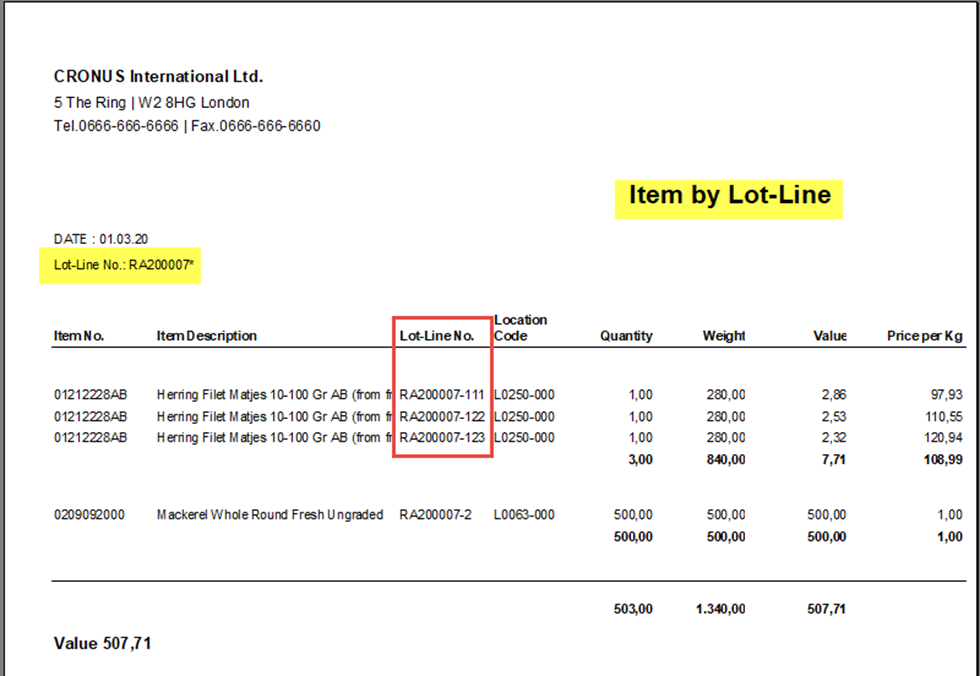Click the Lot-Line No. column header
The height and width of the screenshot is (676, 980).
click(437, 336)
